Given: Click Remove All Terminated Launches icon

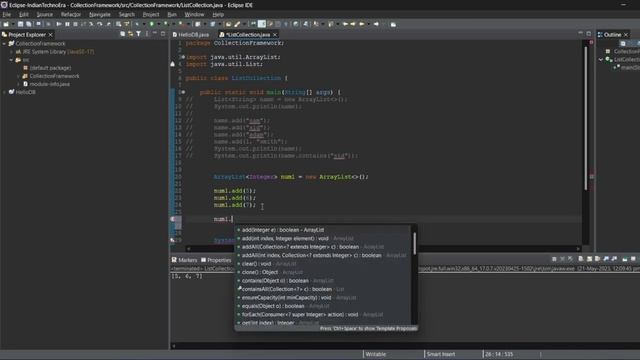Looking at the screenshot, I should pyautogui.click(x=570, y=259).
